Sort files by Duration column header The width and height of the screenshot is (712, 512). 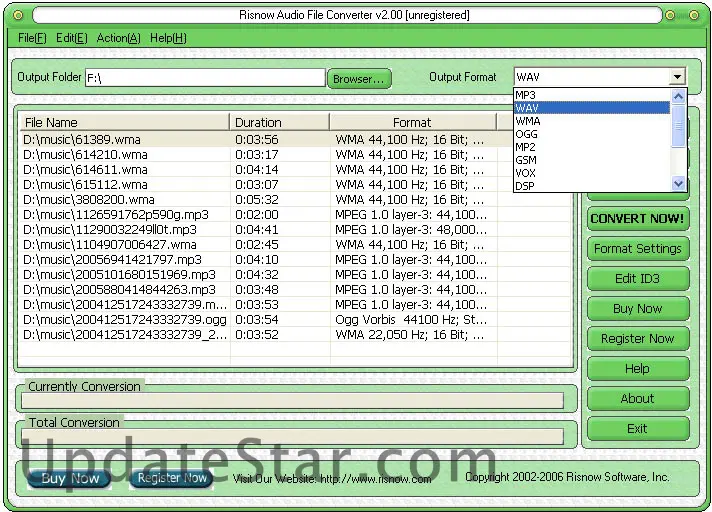pos(279,123)
